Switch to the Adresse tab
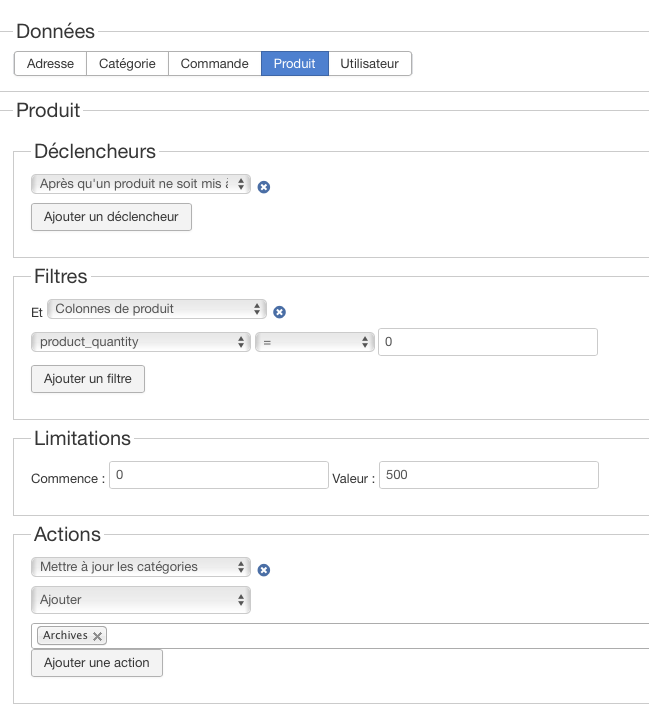 point(50,64)
